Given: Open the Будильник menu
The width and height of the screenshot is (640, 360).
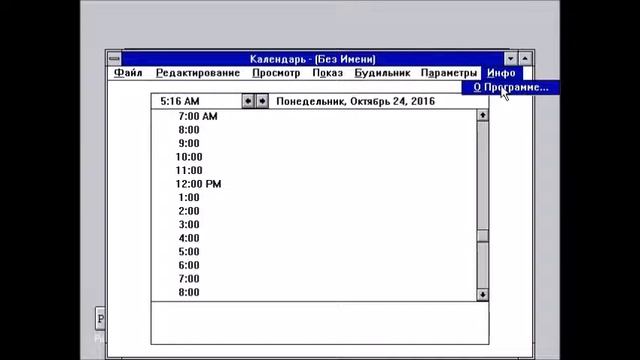Looking at the screenshot, I should click(x=382, y=73).
